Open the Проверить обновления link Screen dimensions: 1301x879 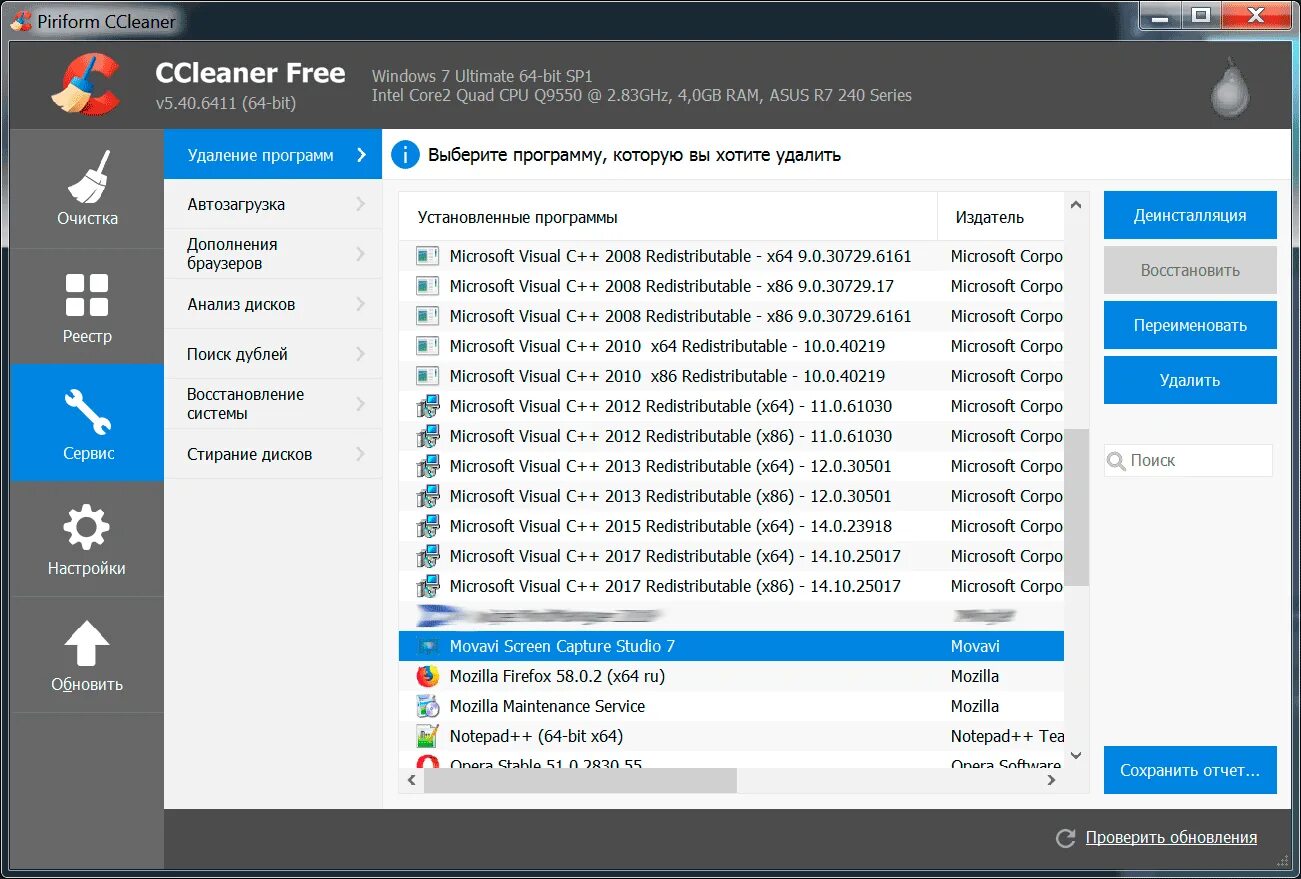(x=1171, y=838)
